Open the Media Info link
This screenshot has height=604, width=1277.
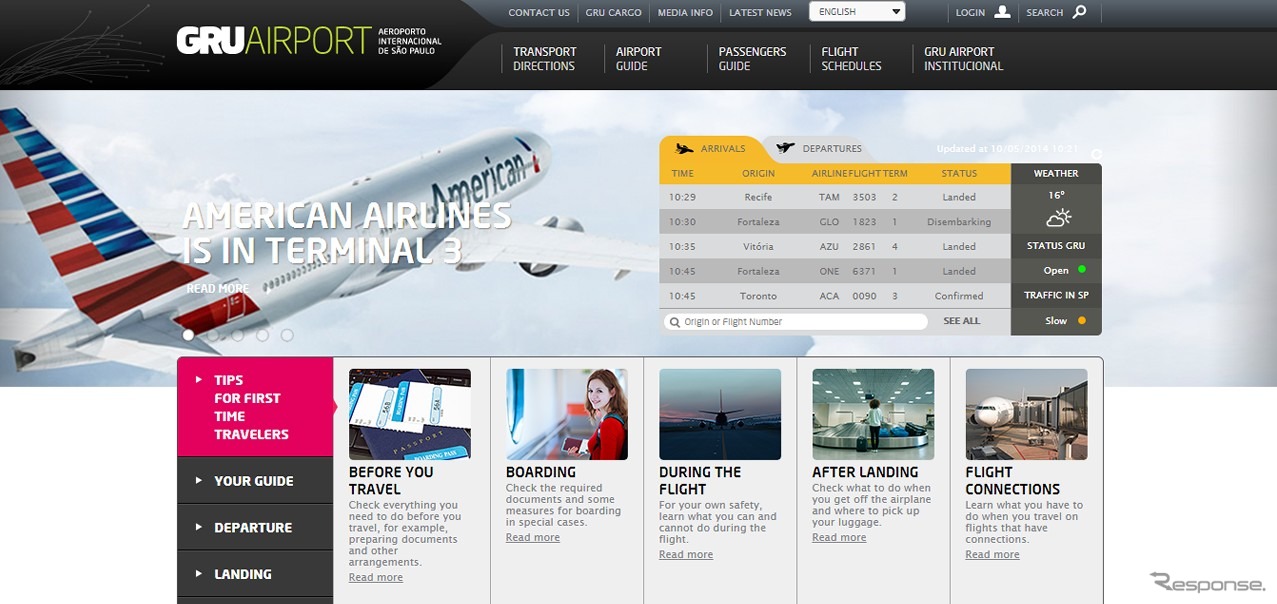[685, 13]
